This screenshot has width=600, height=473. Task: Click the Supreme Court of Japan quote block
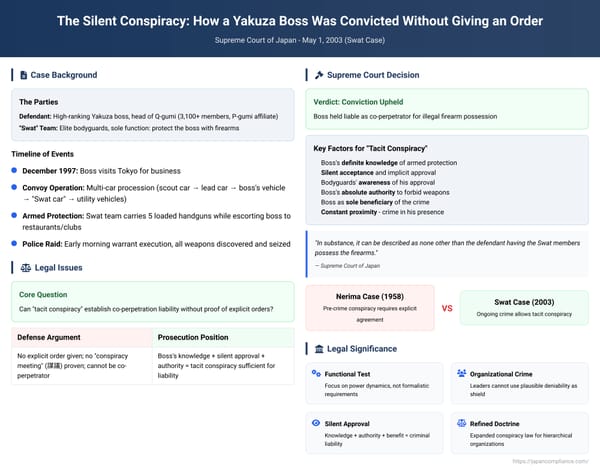coord(447,254)
